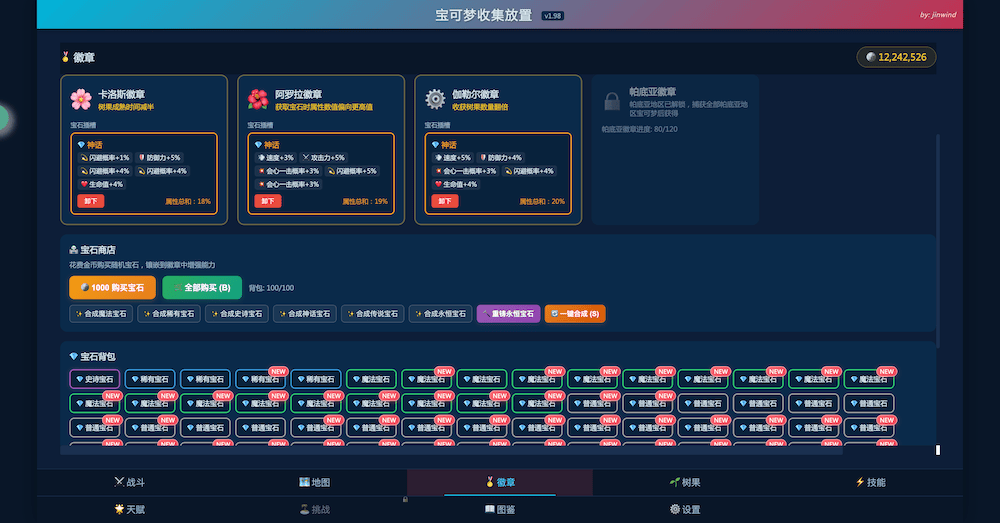Go to the 设置 tab
The height and width of the screenshot is (523, 1000).
685,509
